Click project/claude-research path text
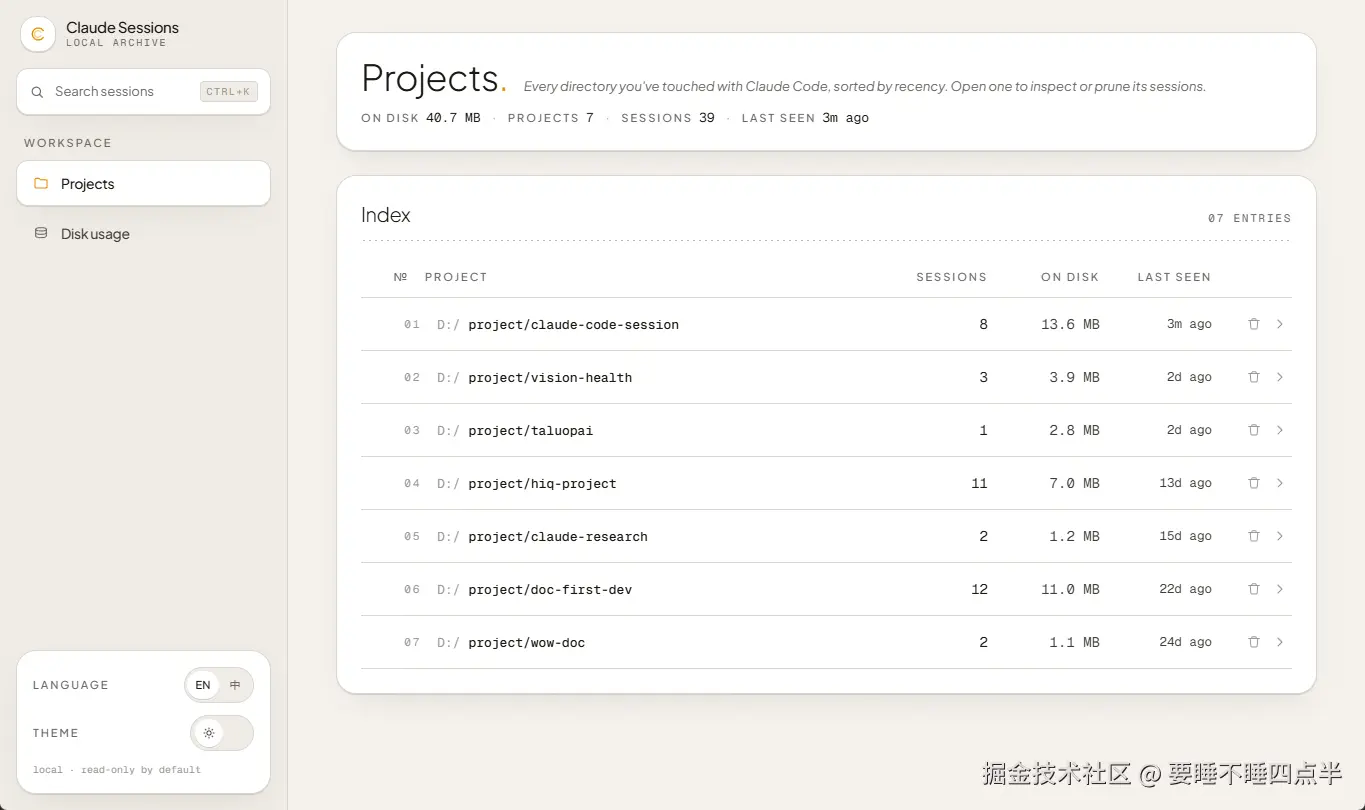1365x810 pixels. point(558,537)
